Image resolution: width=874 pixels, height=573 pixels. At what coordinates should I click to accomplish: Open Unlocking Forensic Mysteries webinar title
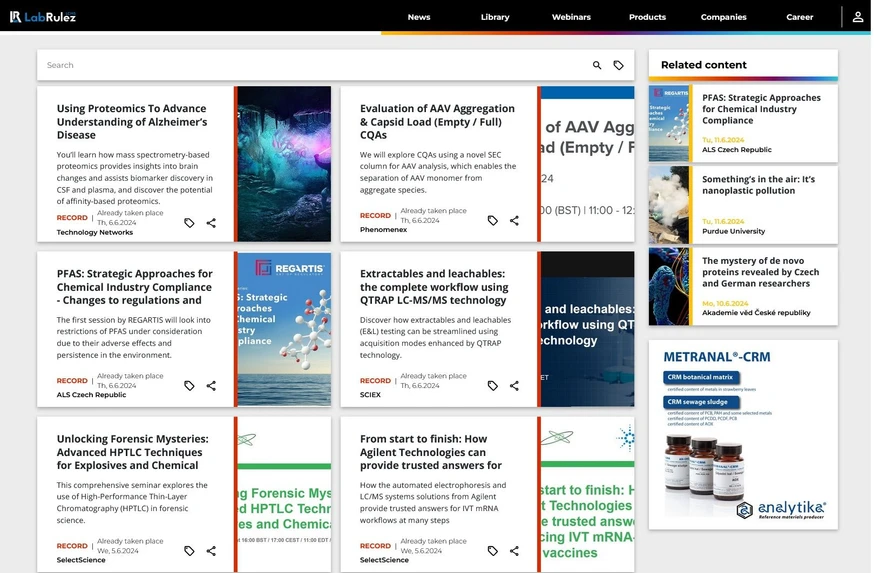coord(133,451)
